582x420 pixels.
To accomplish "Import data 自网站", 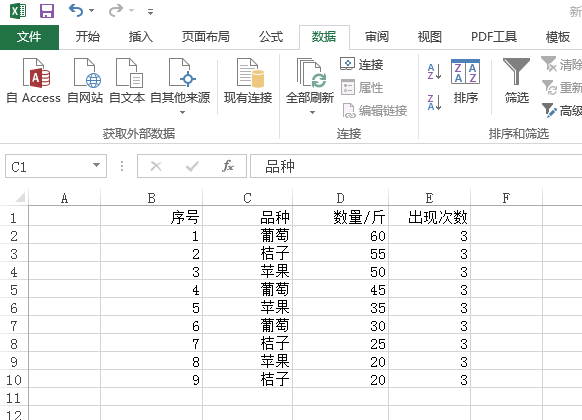I will click(x=85, y=81).
